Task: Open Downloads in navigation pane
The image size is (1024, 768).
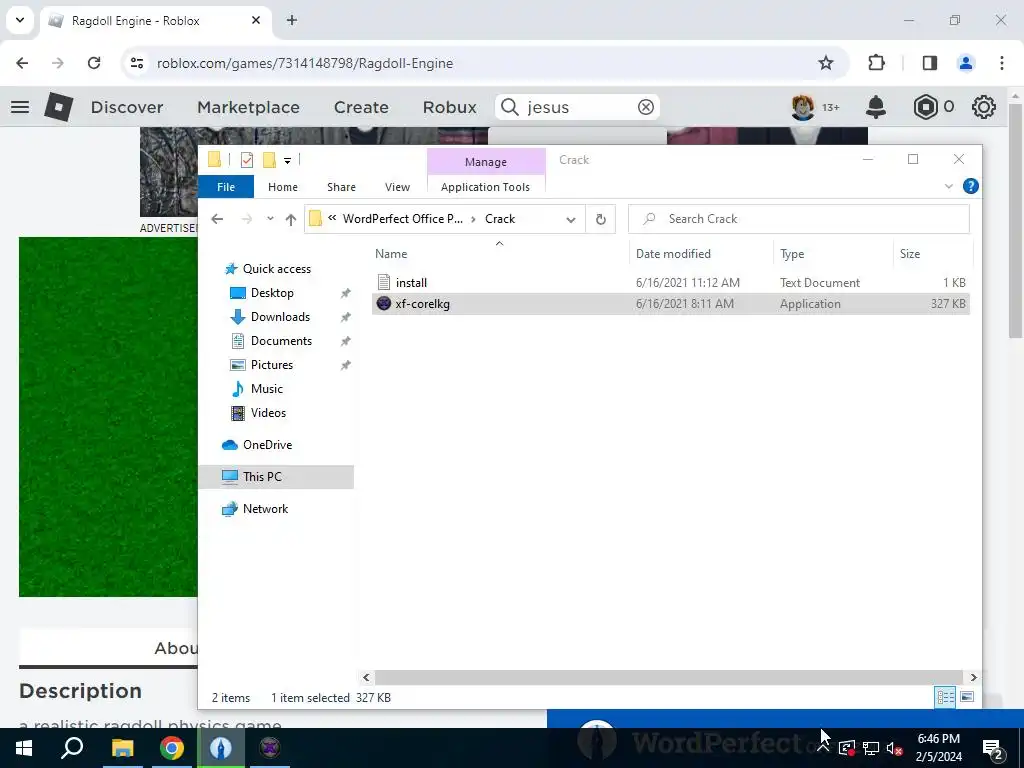Action: pyautogui.click(x=280, y=317)
